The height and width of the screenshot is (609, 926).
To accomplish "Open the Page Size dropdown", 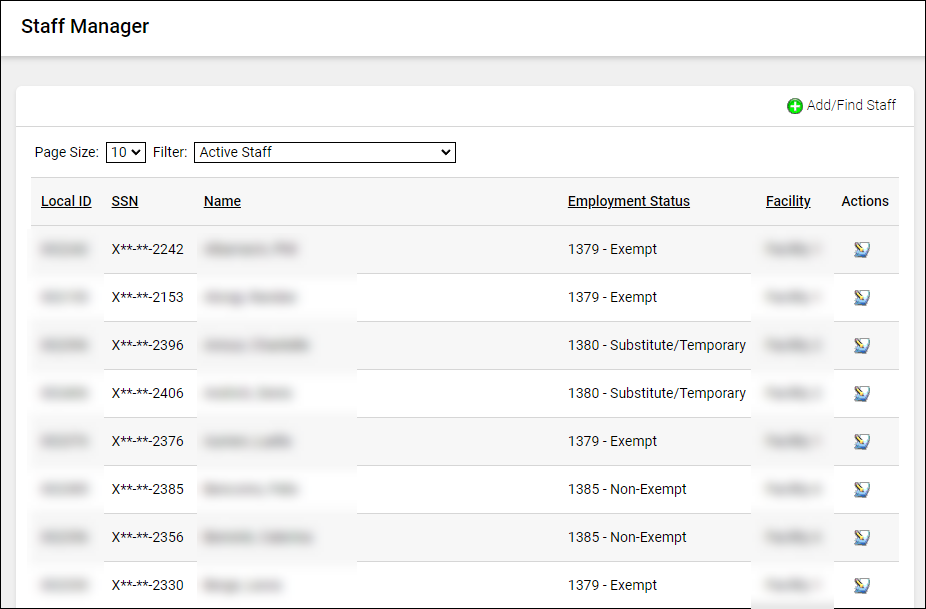I will pyautogui.click(x=126, y=152).
